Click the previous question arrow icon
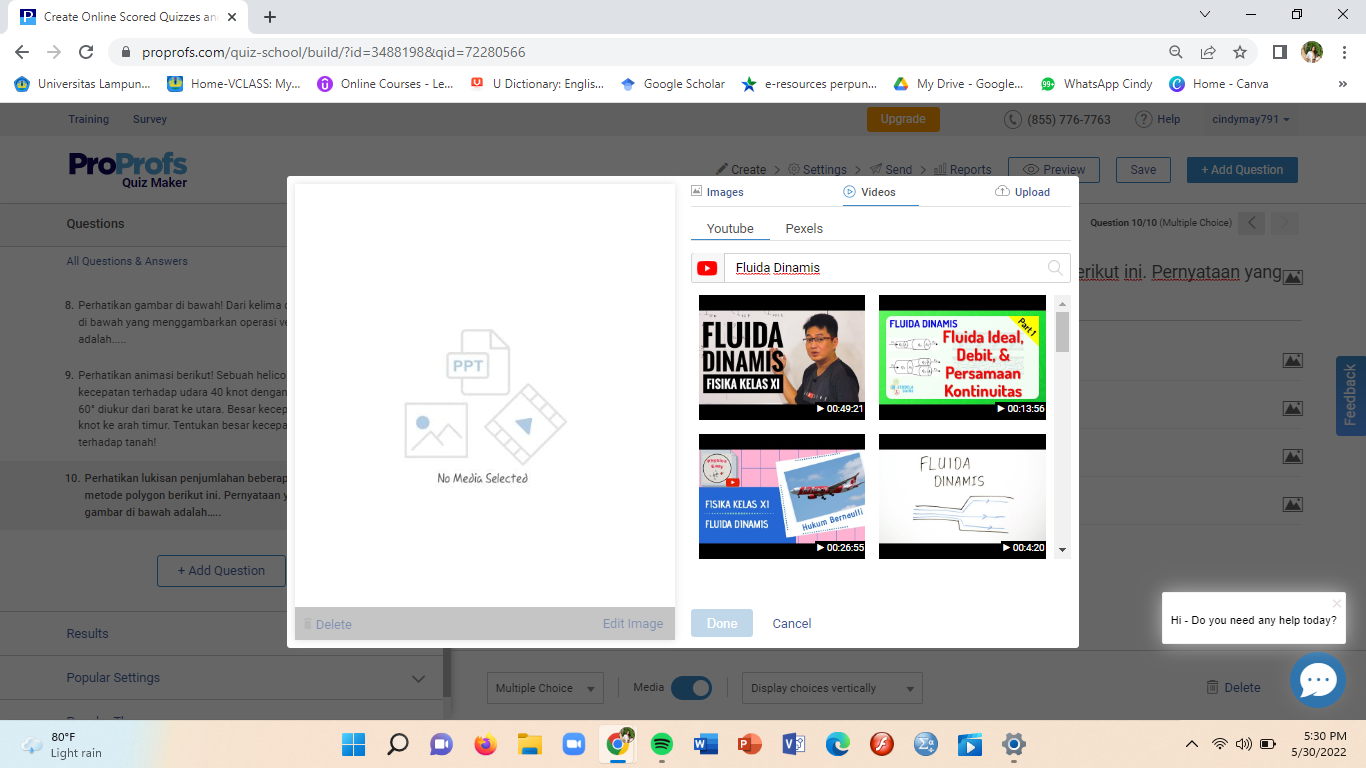 point(1252,223)
